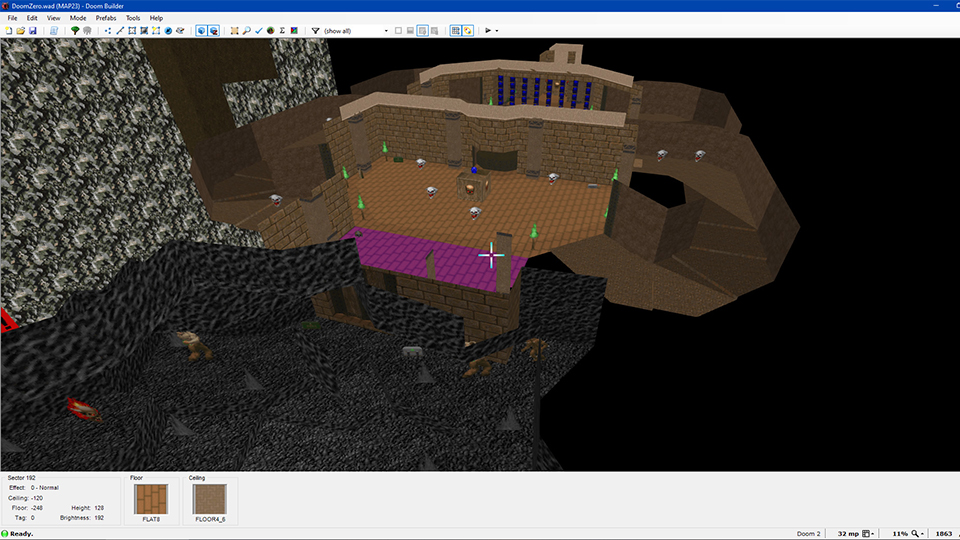960x540 pixels.
Task: Toggle the first view mode square button
Action: (x=399, y=31)
